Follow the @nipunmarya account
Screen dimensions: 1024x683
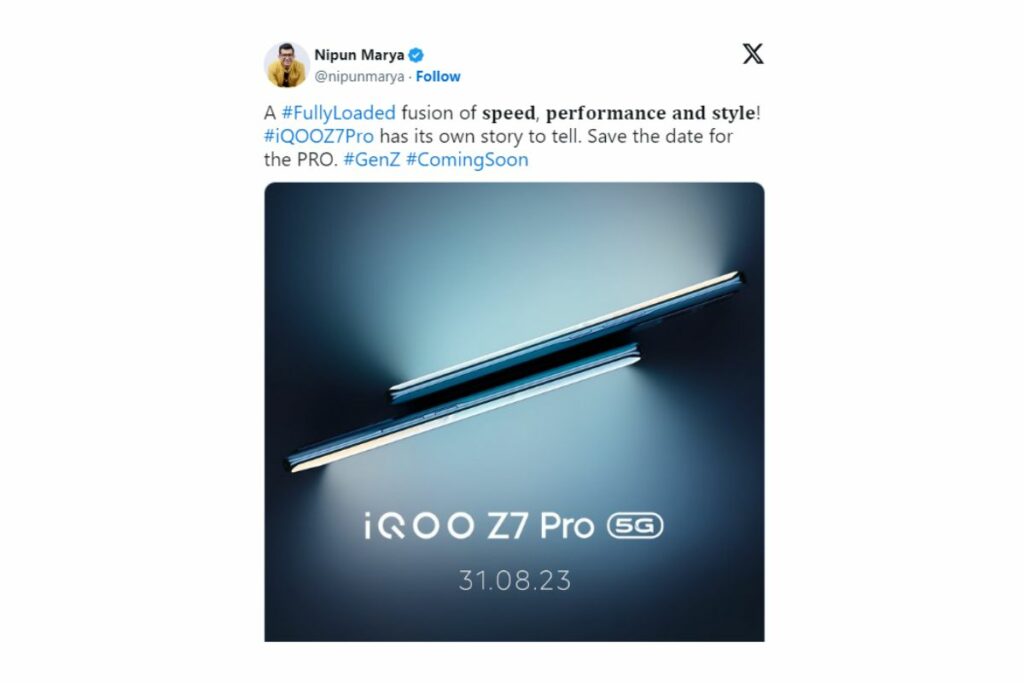tap(438, 76)
